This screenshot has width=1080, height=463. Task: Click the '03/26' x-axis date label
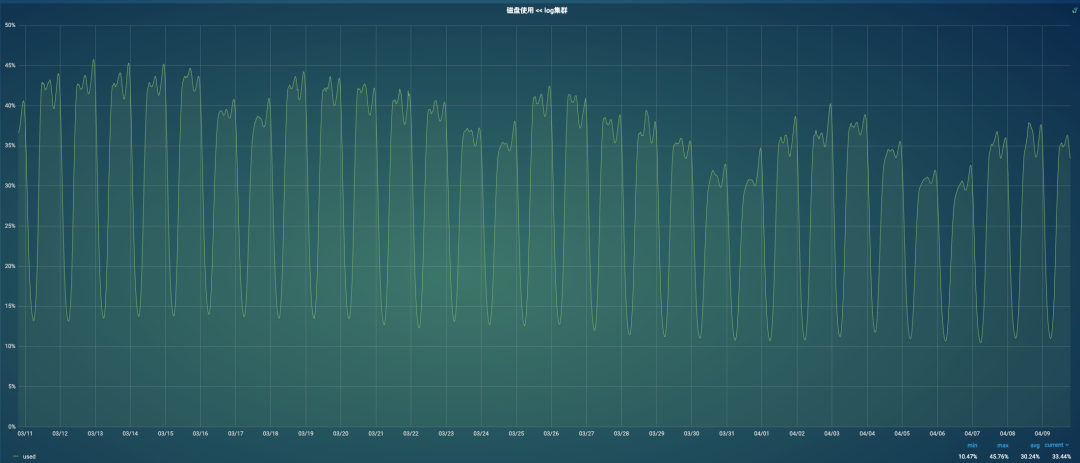point(551,433)
